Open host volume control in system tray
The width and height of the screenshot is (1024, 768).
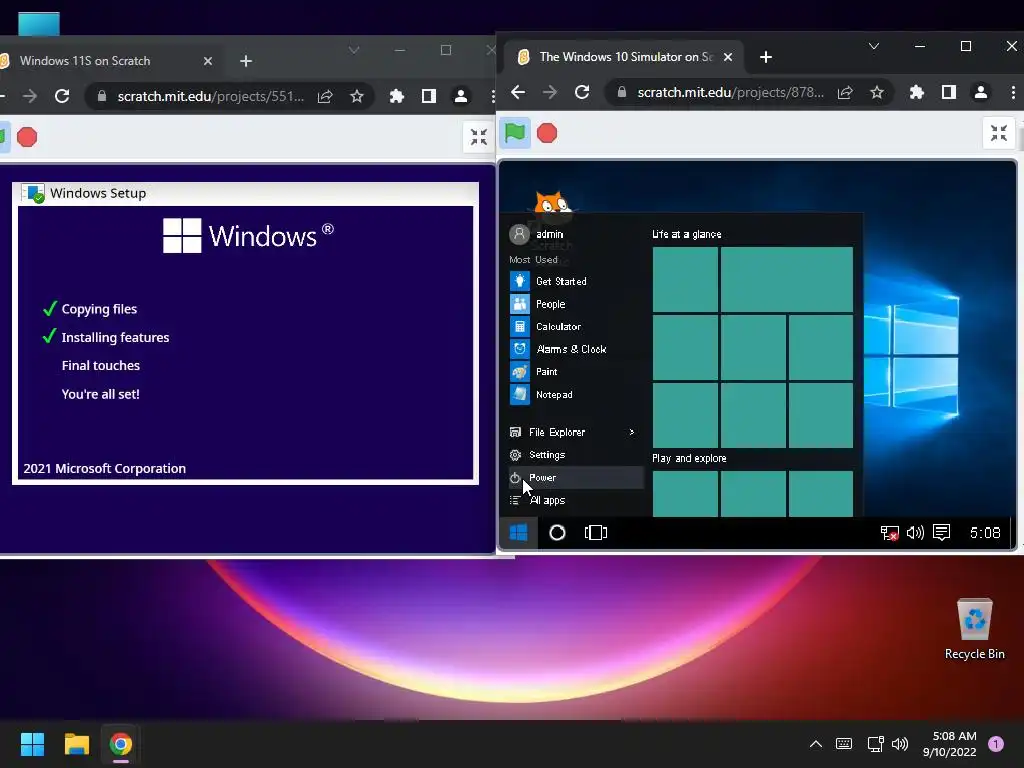point(900,744)
